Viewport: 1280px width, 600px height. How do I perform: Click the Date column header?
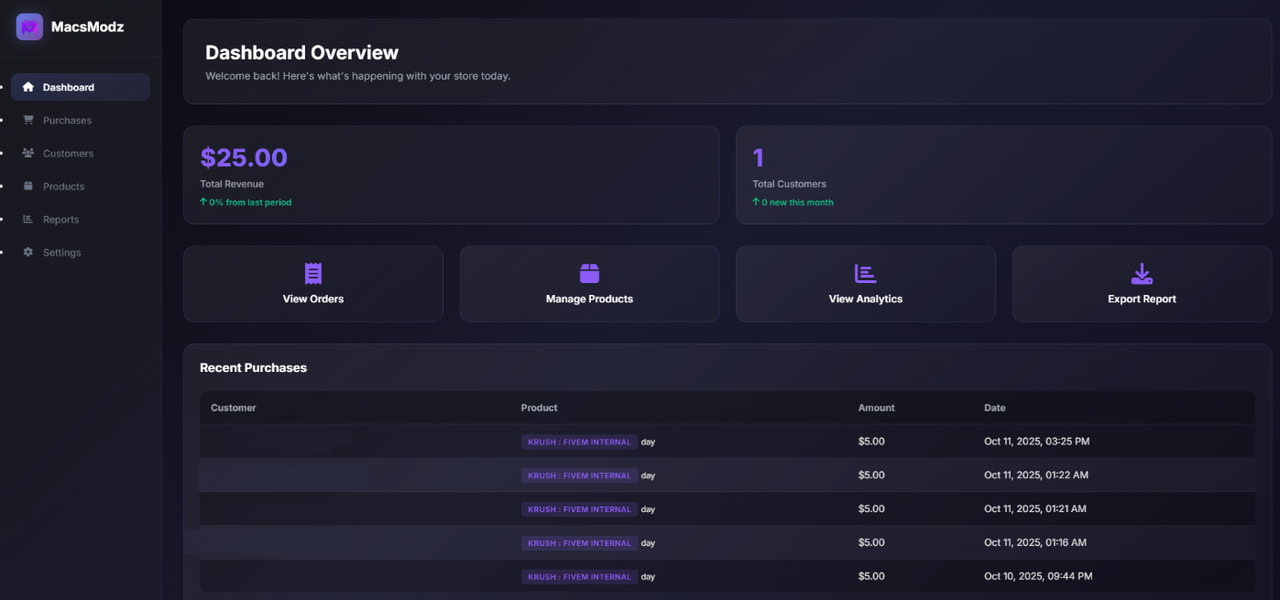995,408
